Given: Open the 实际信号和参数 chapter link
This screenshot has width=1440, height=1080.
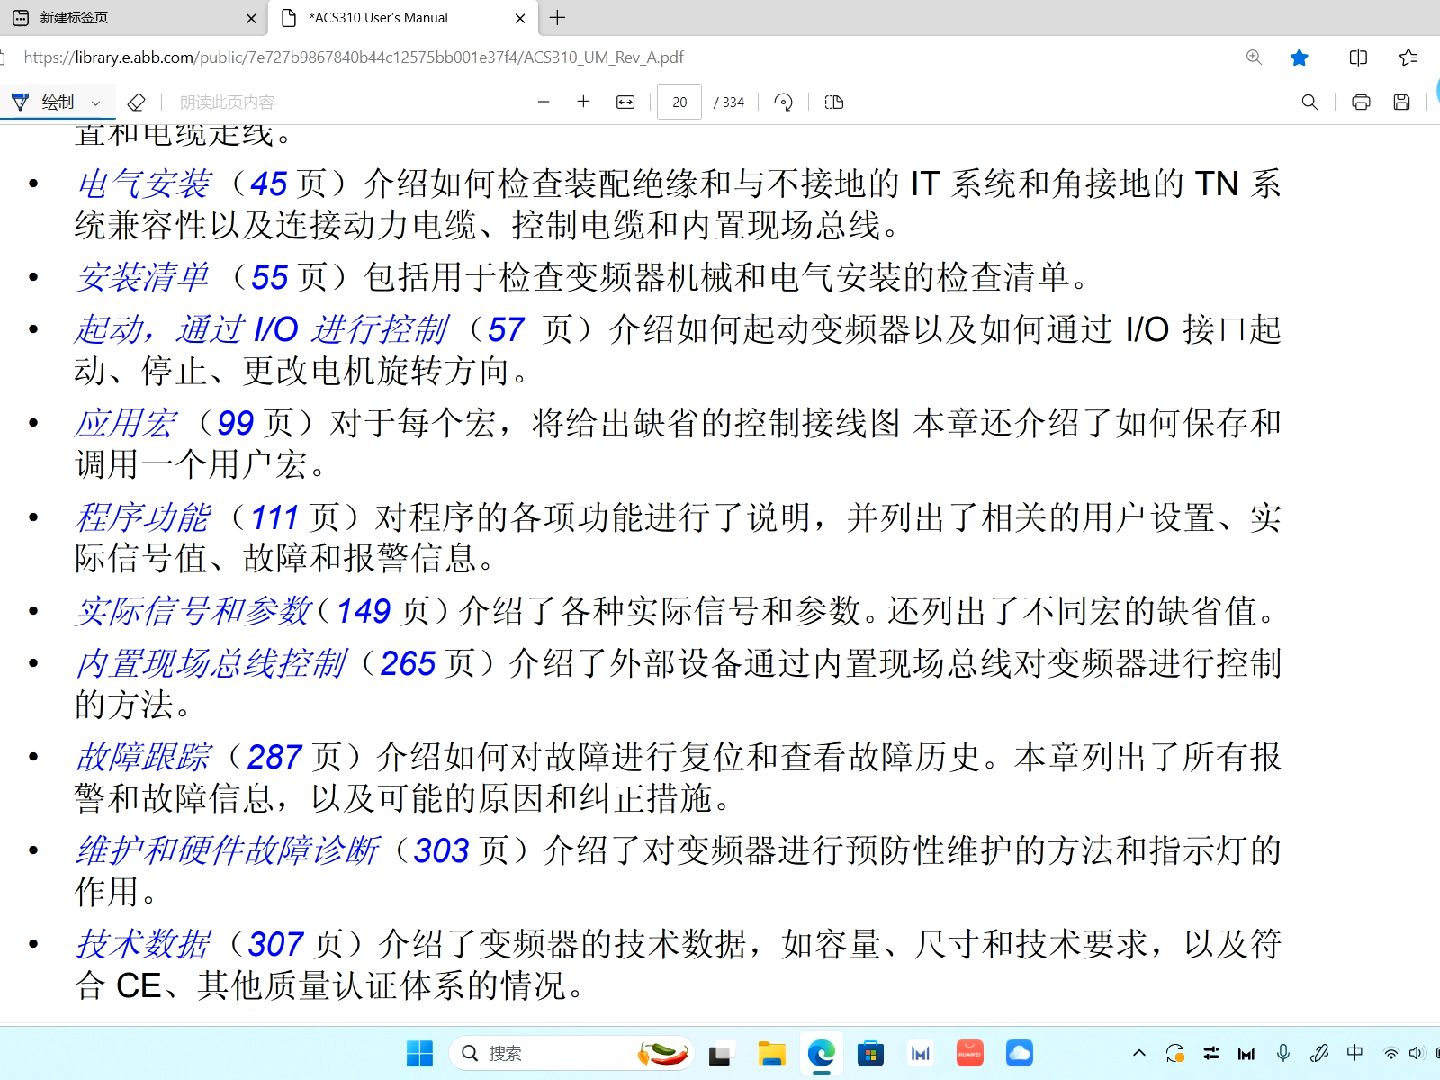Looking at the screenshot, I should point(194,611).
